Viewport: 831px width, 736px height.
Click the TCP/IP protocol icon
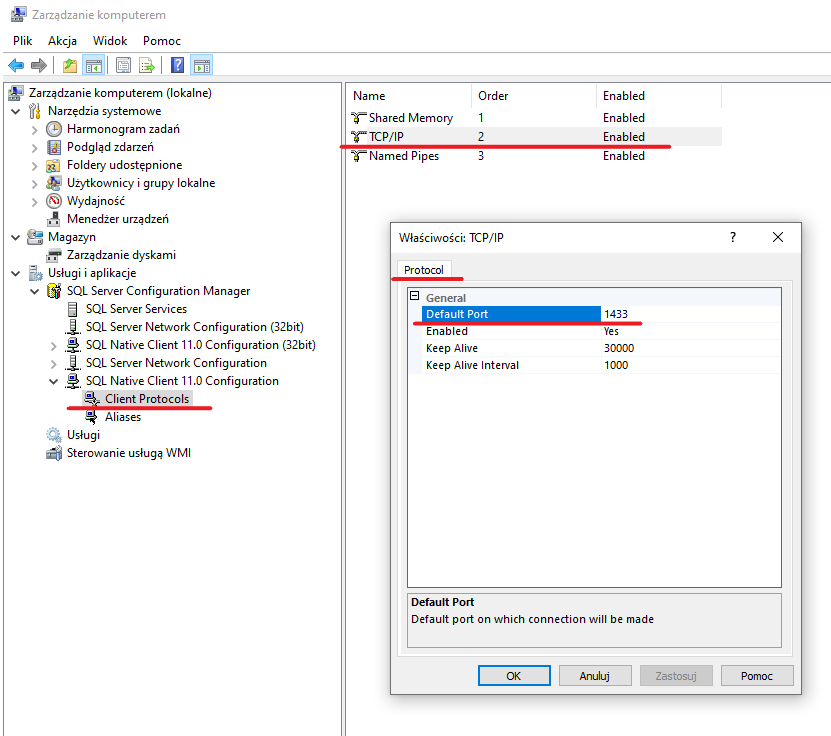click(x=359, y=137)
